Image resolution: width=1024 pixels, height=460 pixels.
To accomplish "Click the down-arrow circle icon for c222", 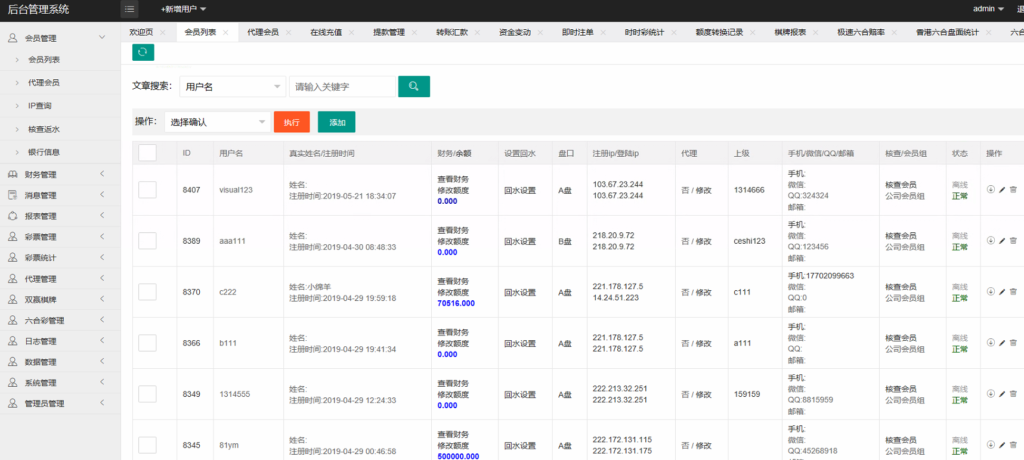I will click(x=991, y=292).
